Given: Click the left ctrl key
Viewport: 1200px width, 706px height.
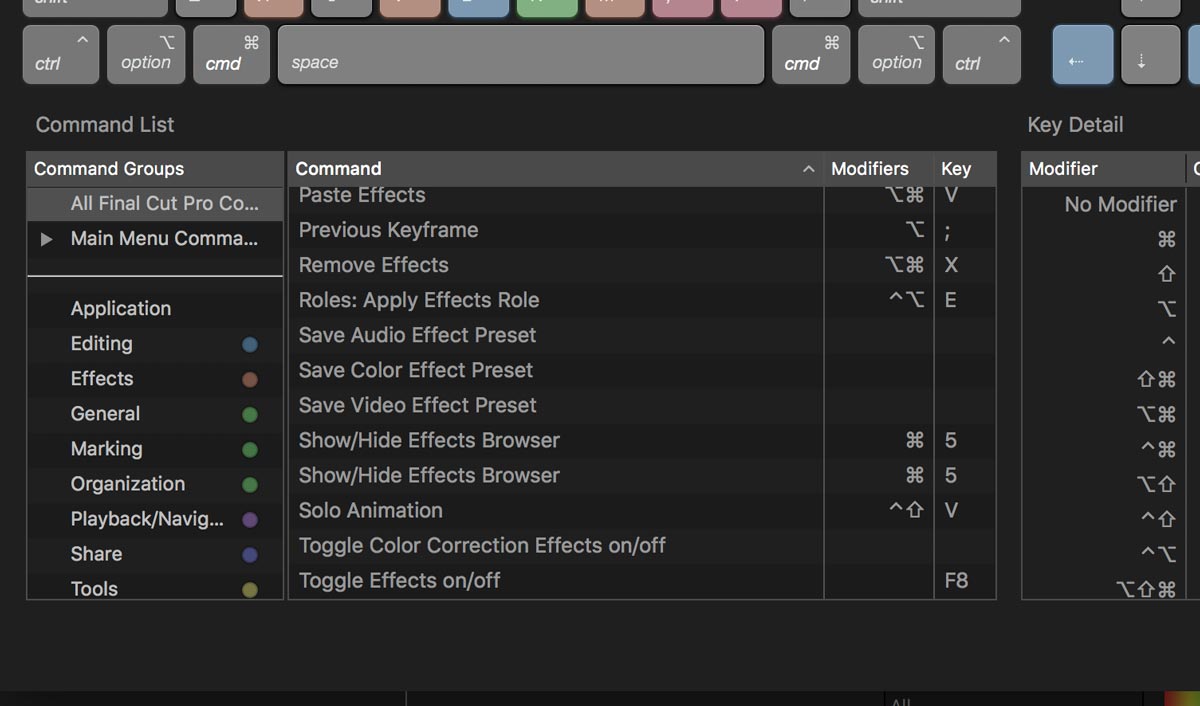Looking at the screenshot, I should (60, 54).
